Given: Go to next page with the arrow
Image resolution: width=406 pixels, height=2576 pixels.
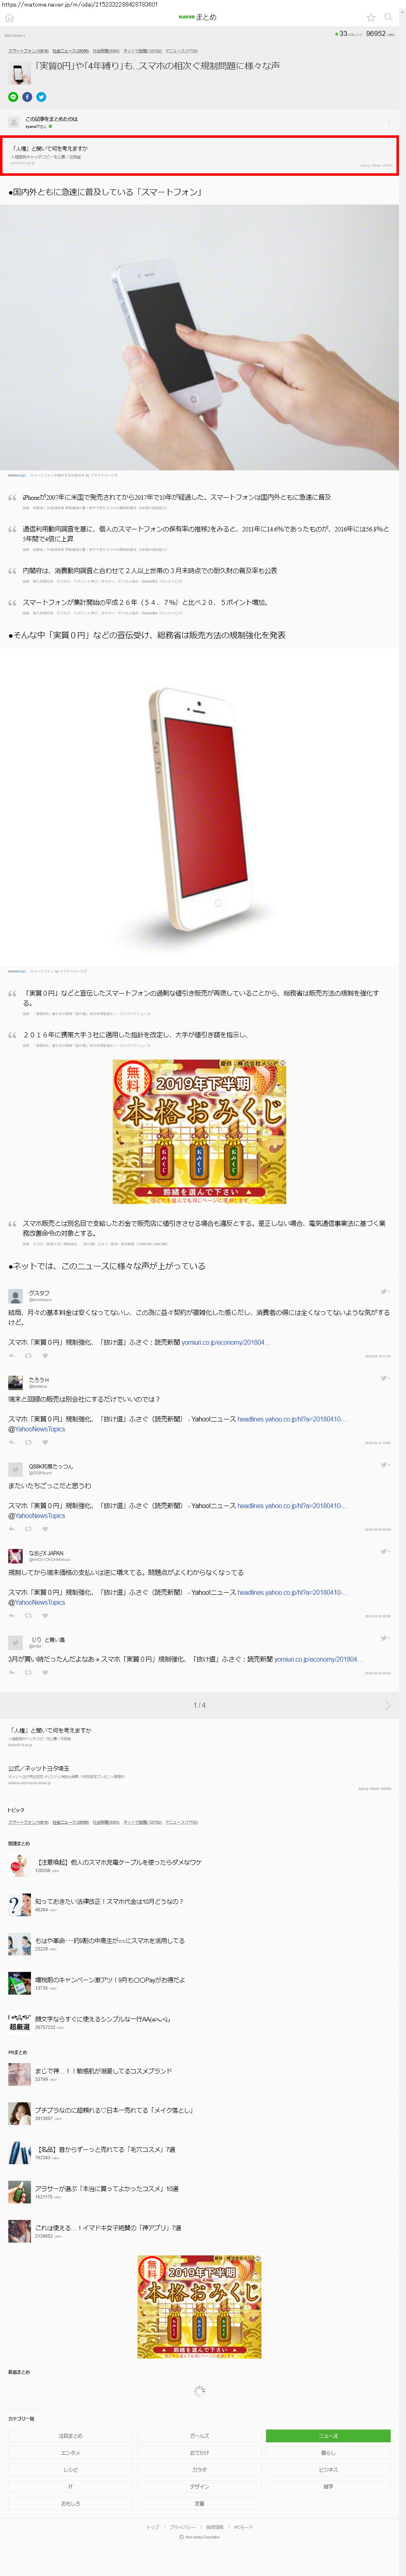Looking at the screenshot, I should point(388,1705).
